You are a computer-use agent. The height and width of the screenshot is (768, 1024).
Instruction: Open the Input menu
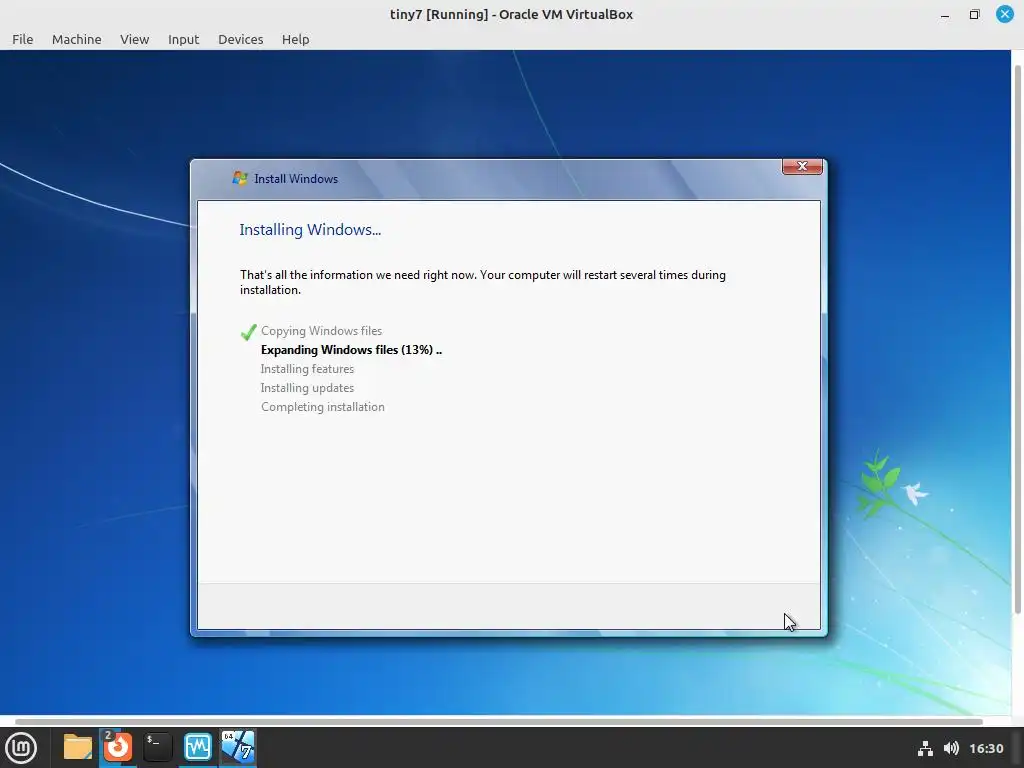pos(184,39)
